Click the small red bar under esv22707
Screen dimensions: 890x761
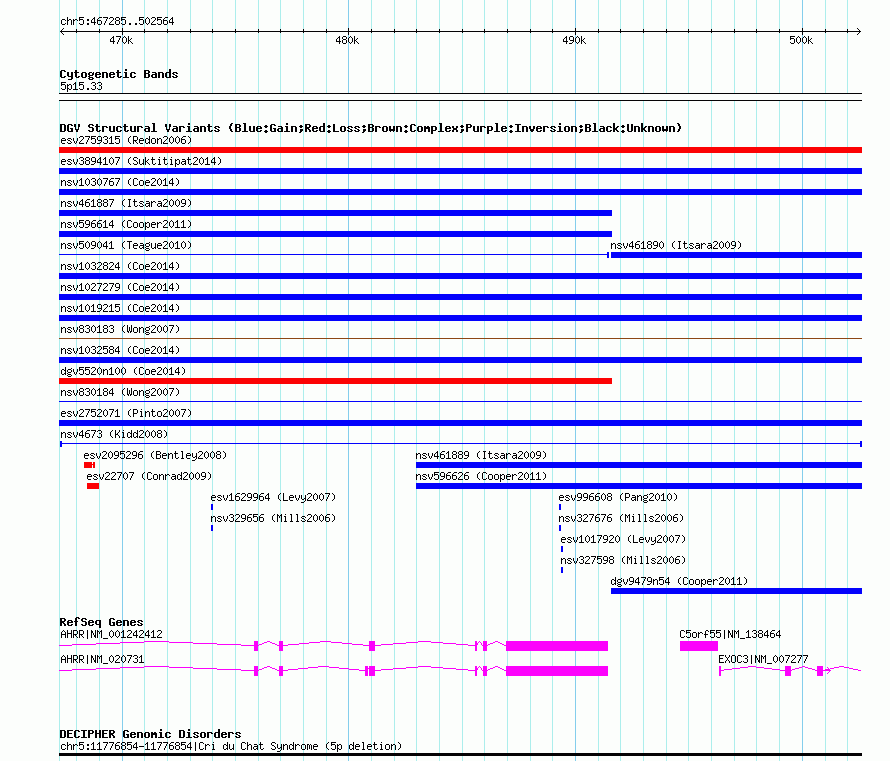[x=93, y=486]
